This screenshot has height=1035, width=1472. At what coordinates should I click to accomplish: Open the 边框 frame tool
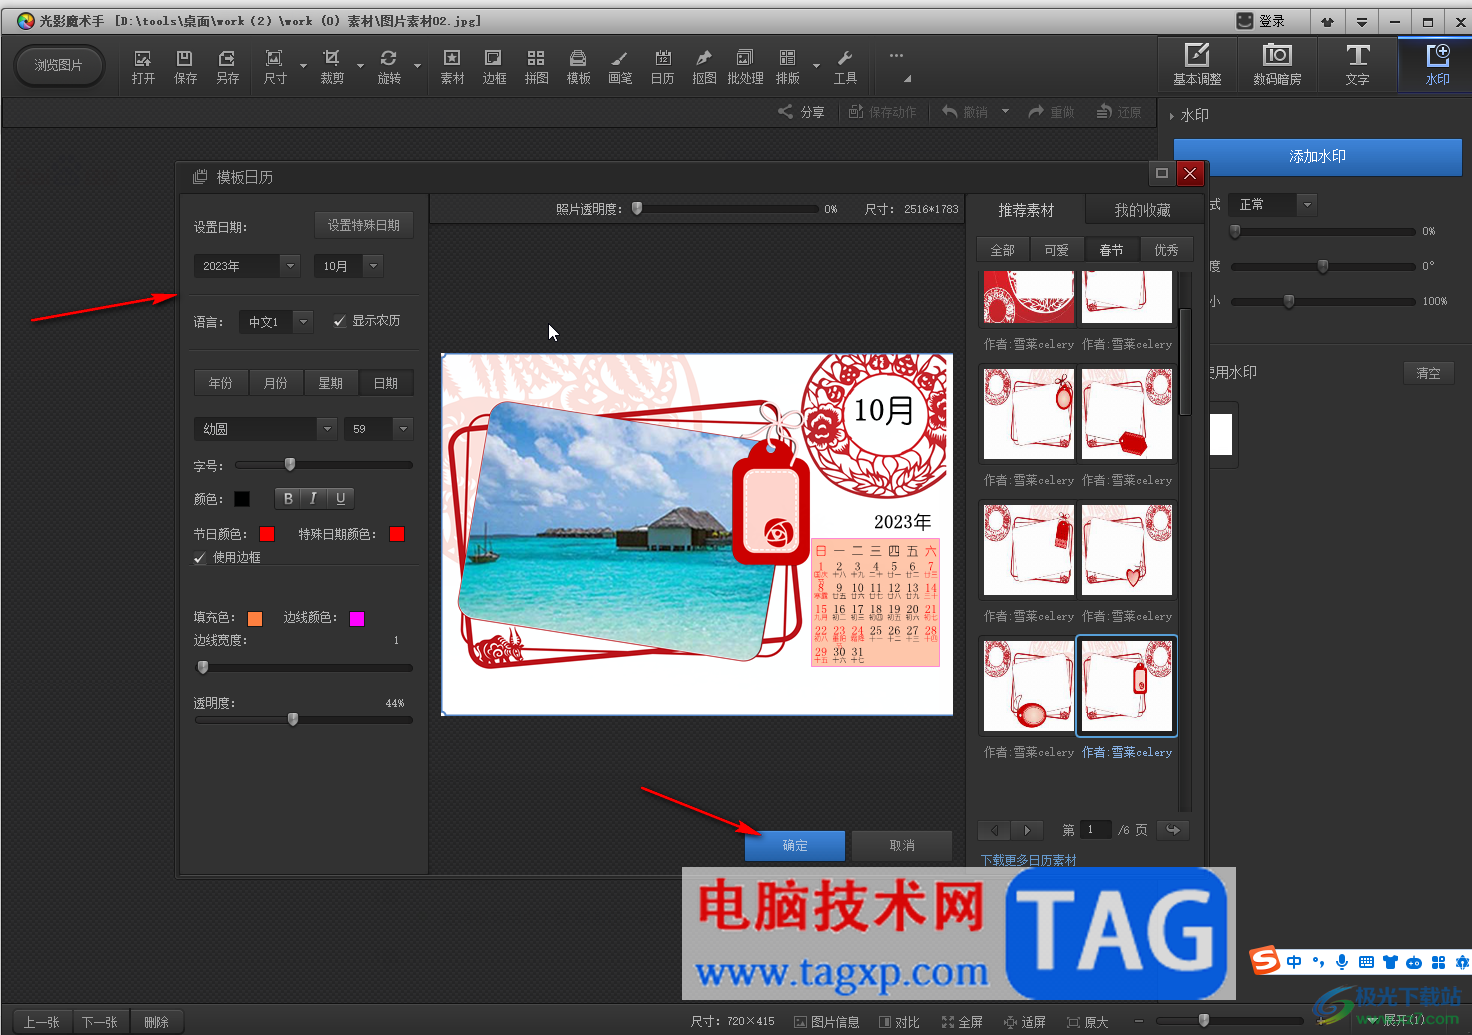click(494, 66)
